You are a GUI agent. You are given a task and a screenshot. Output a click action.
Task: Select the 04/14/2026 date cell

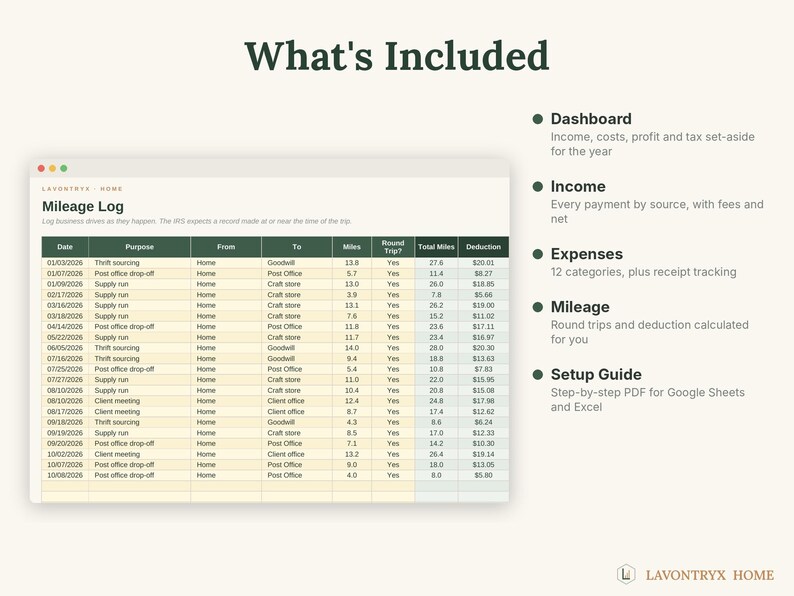point(65,327)
